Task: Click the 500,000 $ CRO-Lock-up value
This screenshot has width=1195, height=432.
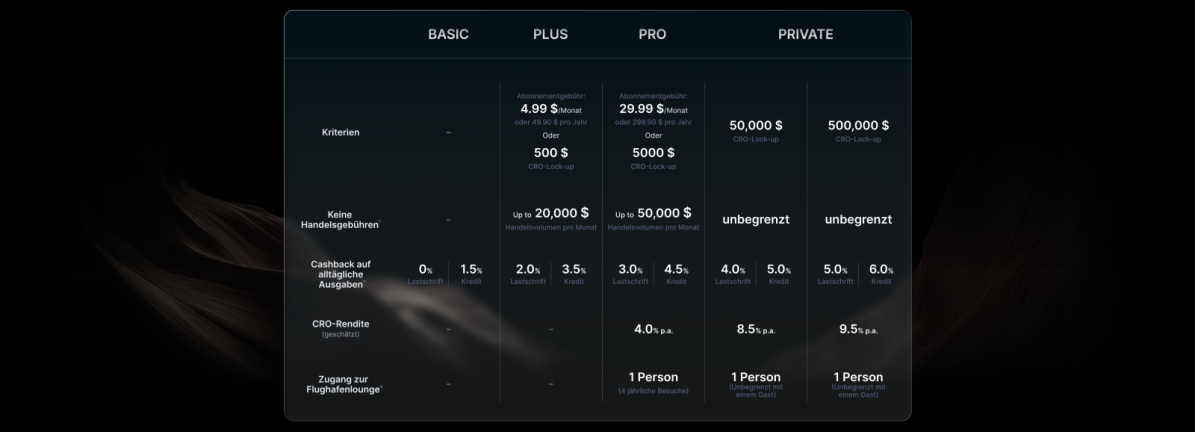Action: 858,126
